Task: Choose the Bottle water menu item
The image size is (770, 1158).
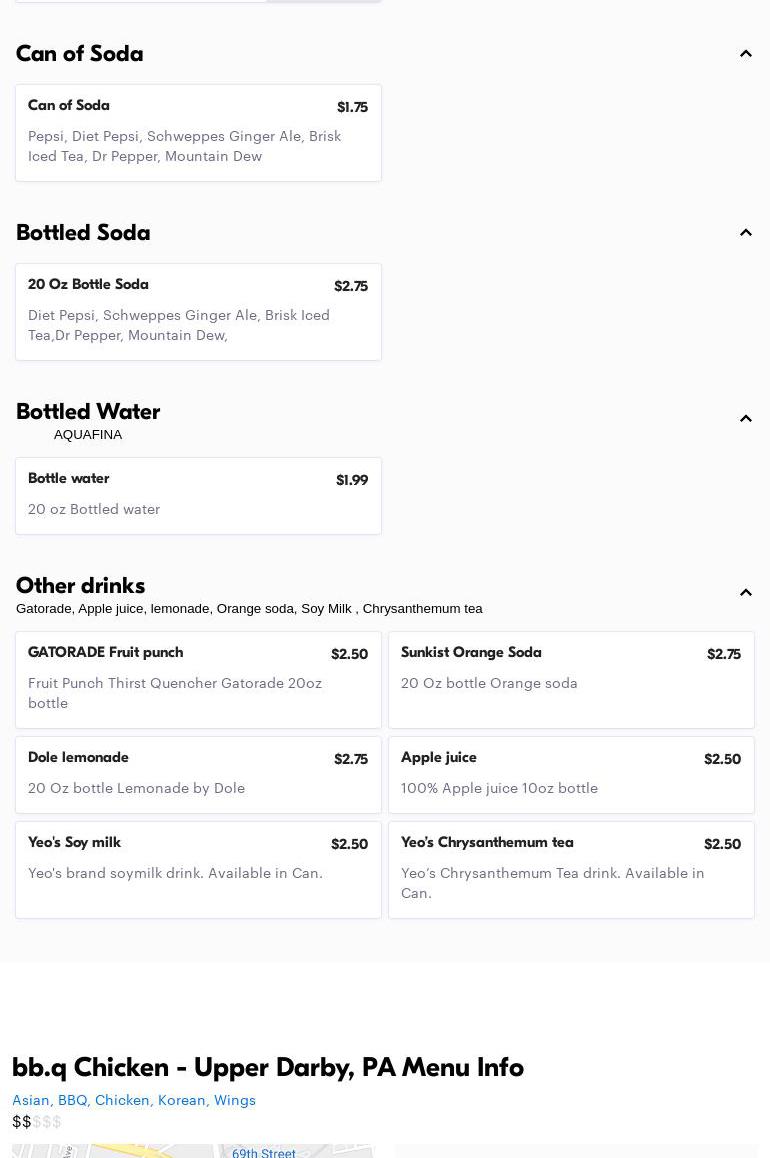Action: tap(198, 496)
